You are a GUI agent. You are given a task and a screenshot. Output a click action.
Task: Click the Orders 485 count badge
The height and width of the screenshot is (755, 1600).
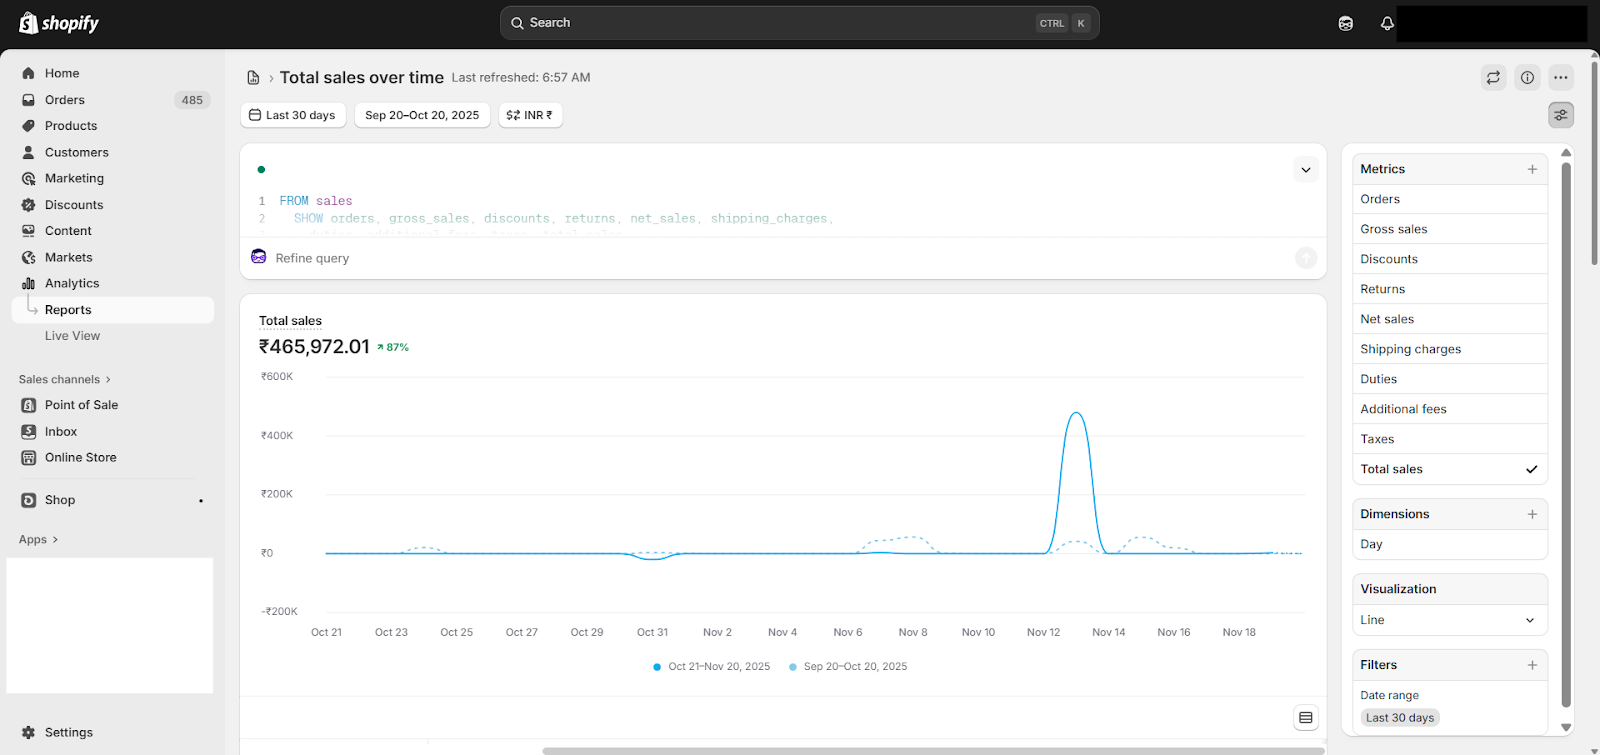192,100
